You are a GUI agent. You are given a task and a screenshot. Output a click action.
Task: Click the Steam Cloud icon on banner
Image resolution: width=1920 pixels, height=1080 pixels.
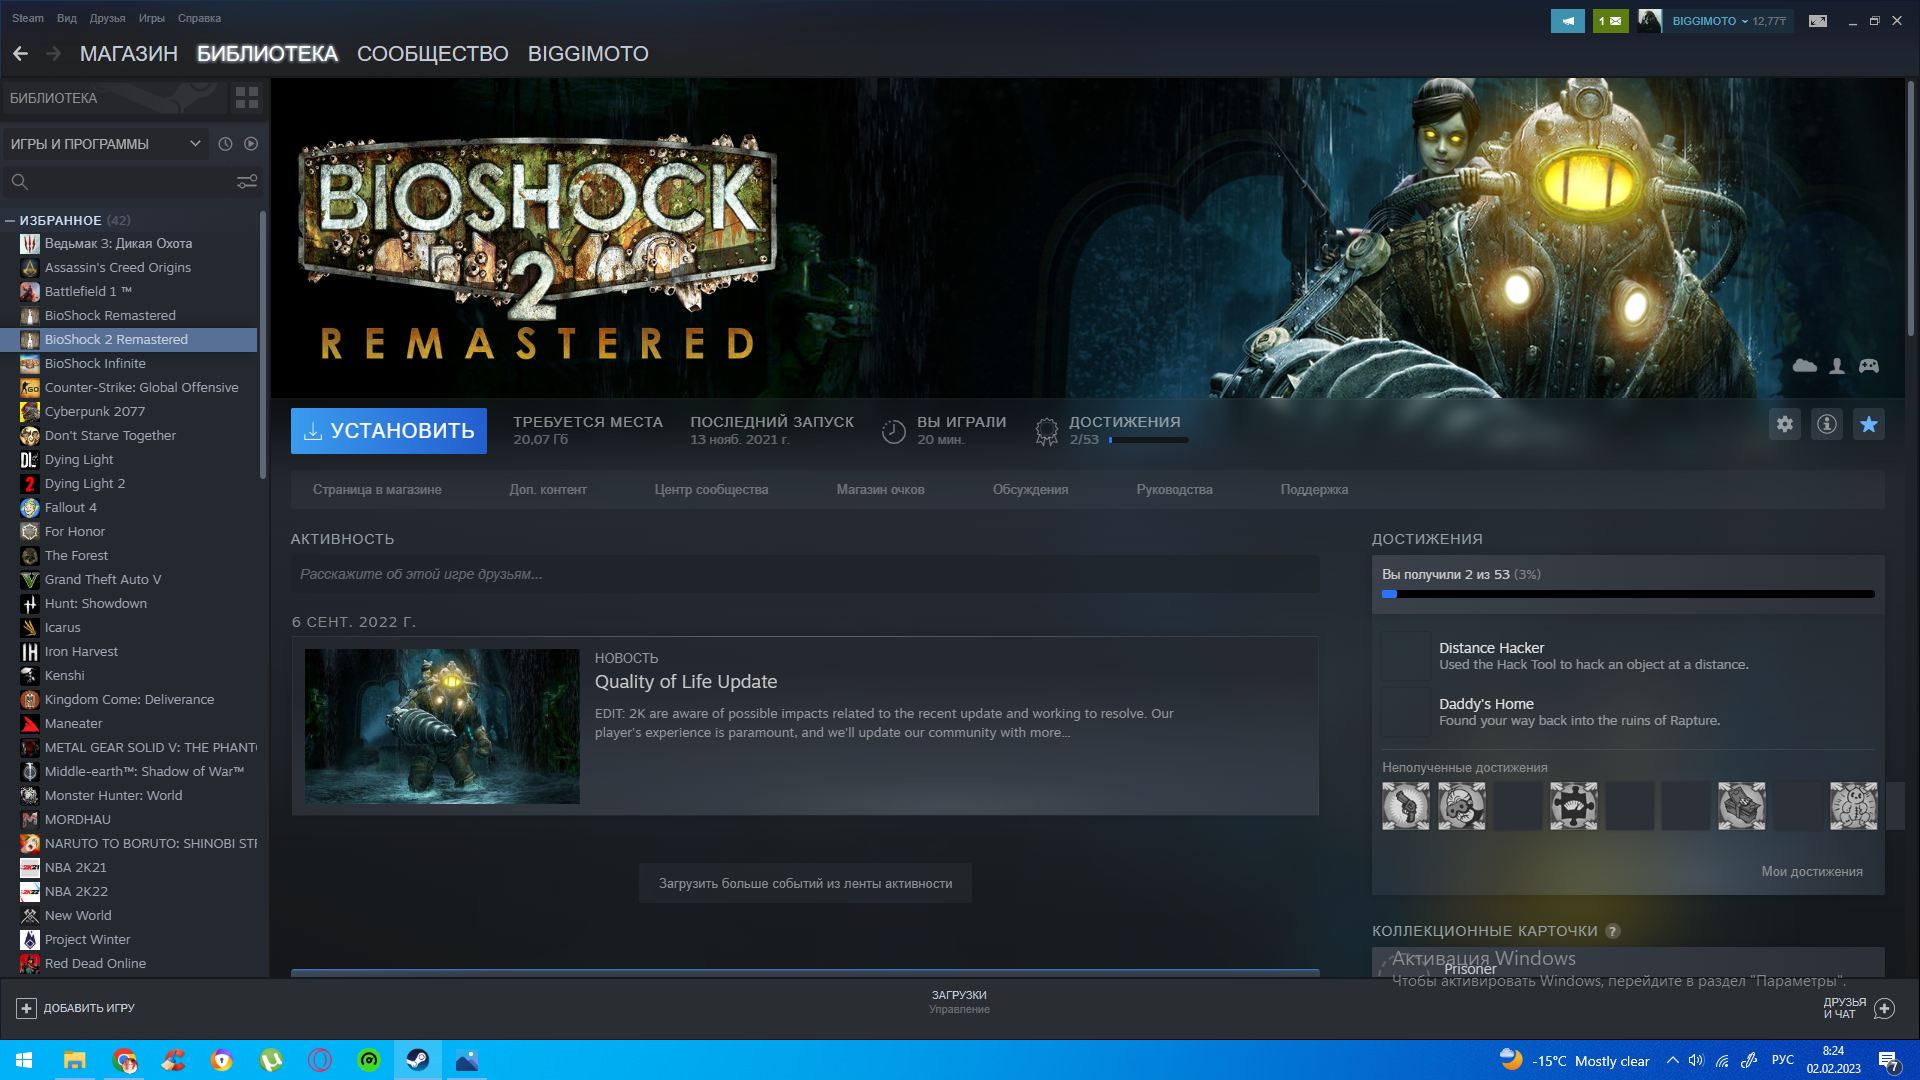[1805, 366]
